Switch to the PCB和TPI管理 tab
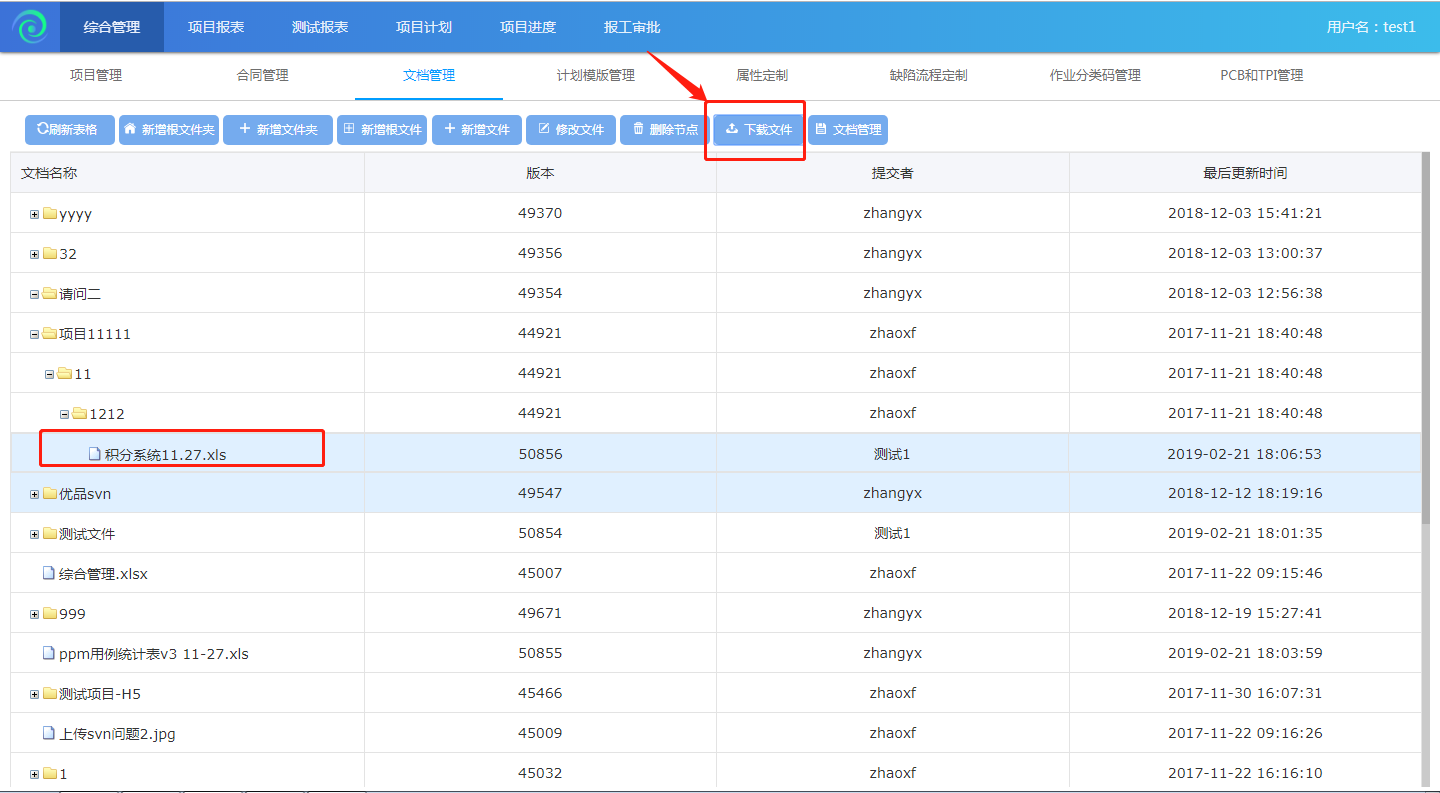 coord(1261,75)
